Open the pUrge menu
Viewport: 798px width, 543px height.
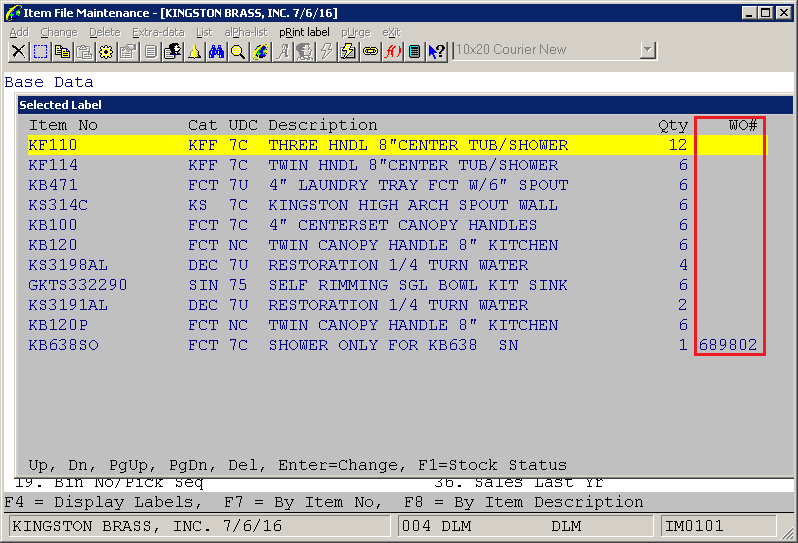(x=356, y=32)
